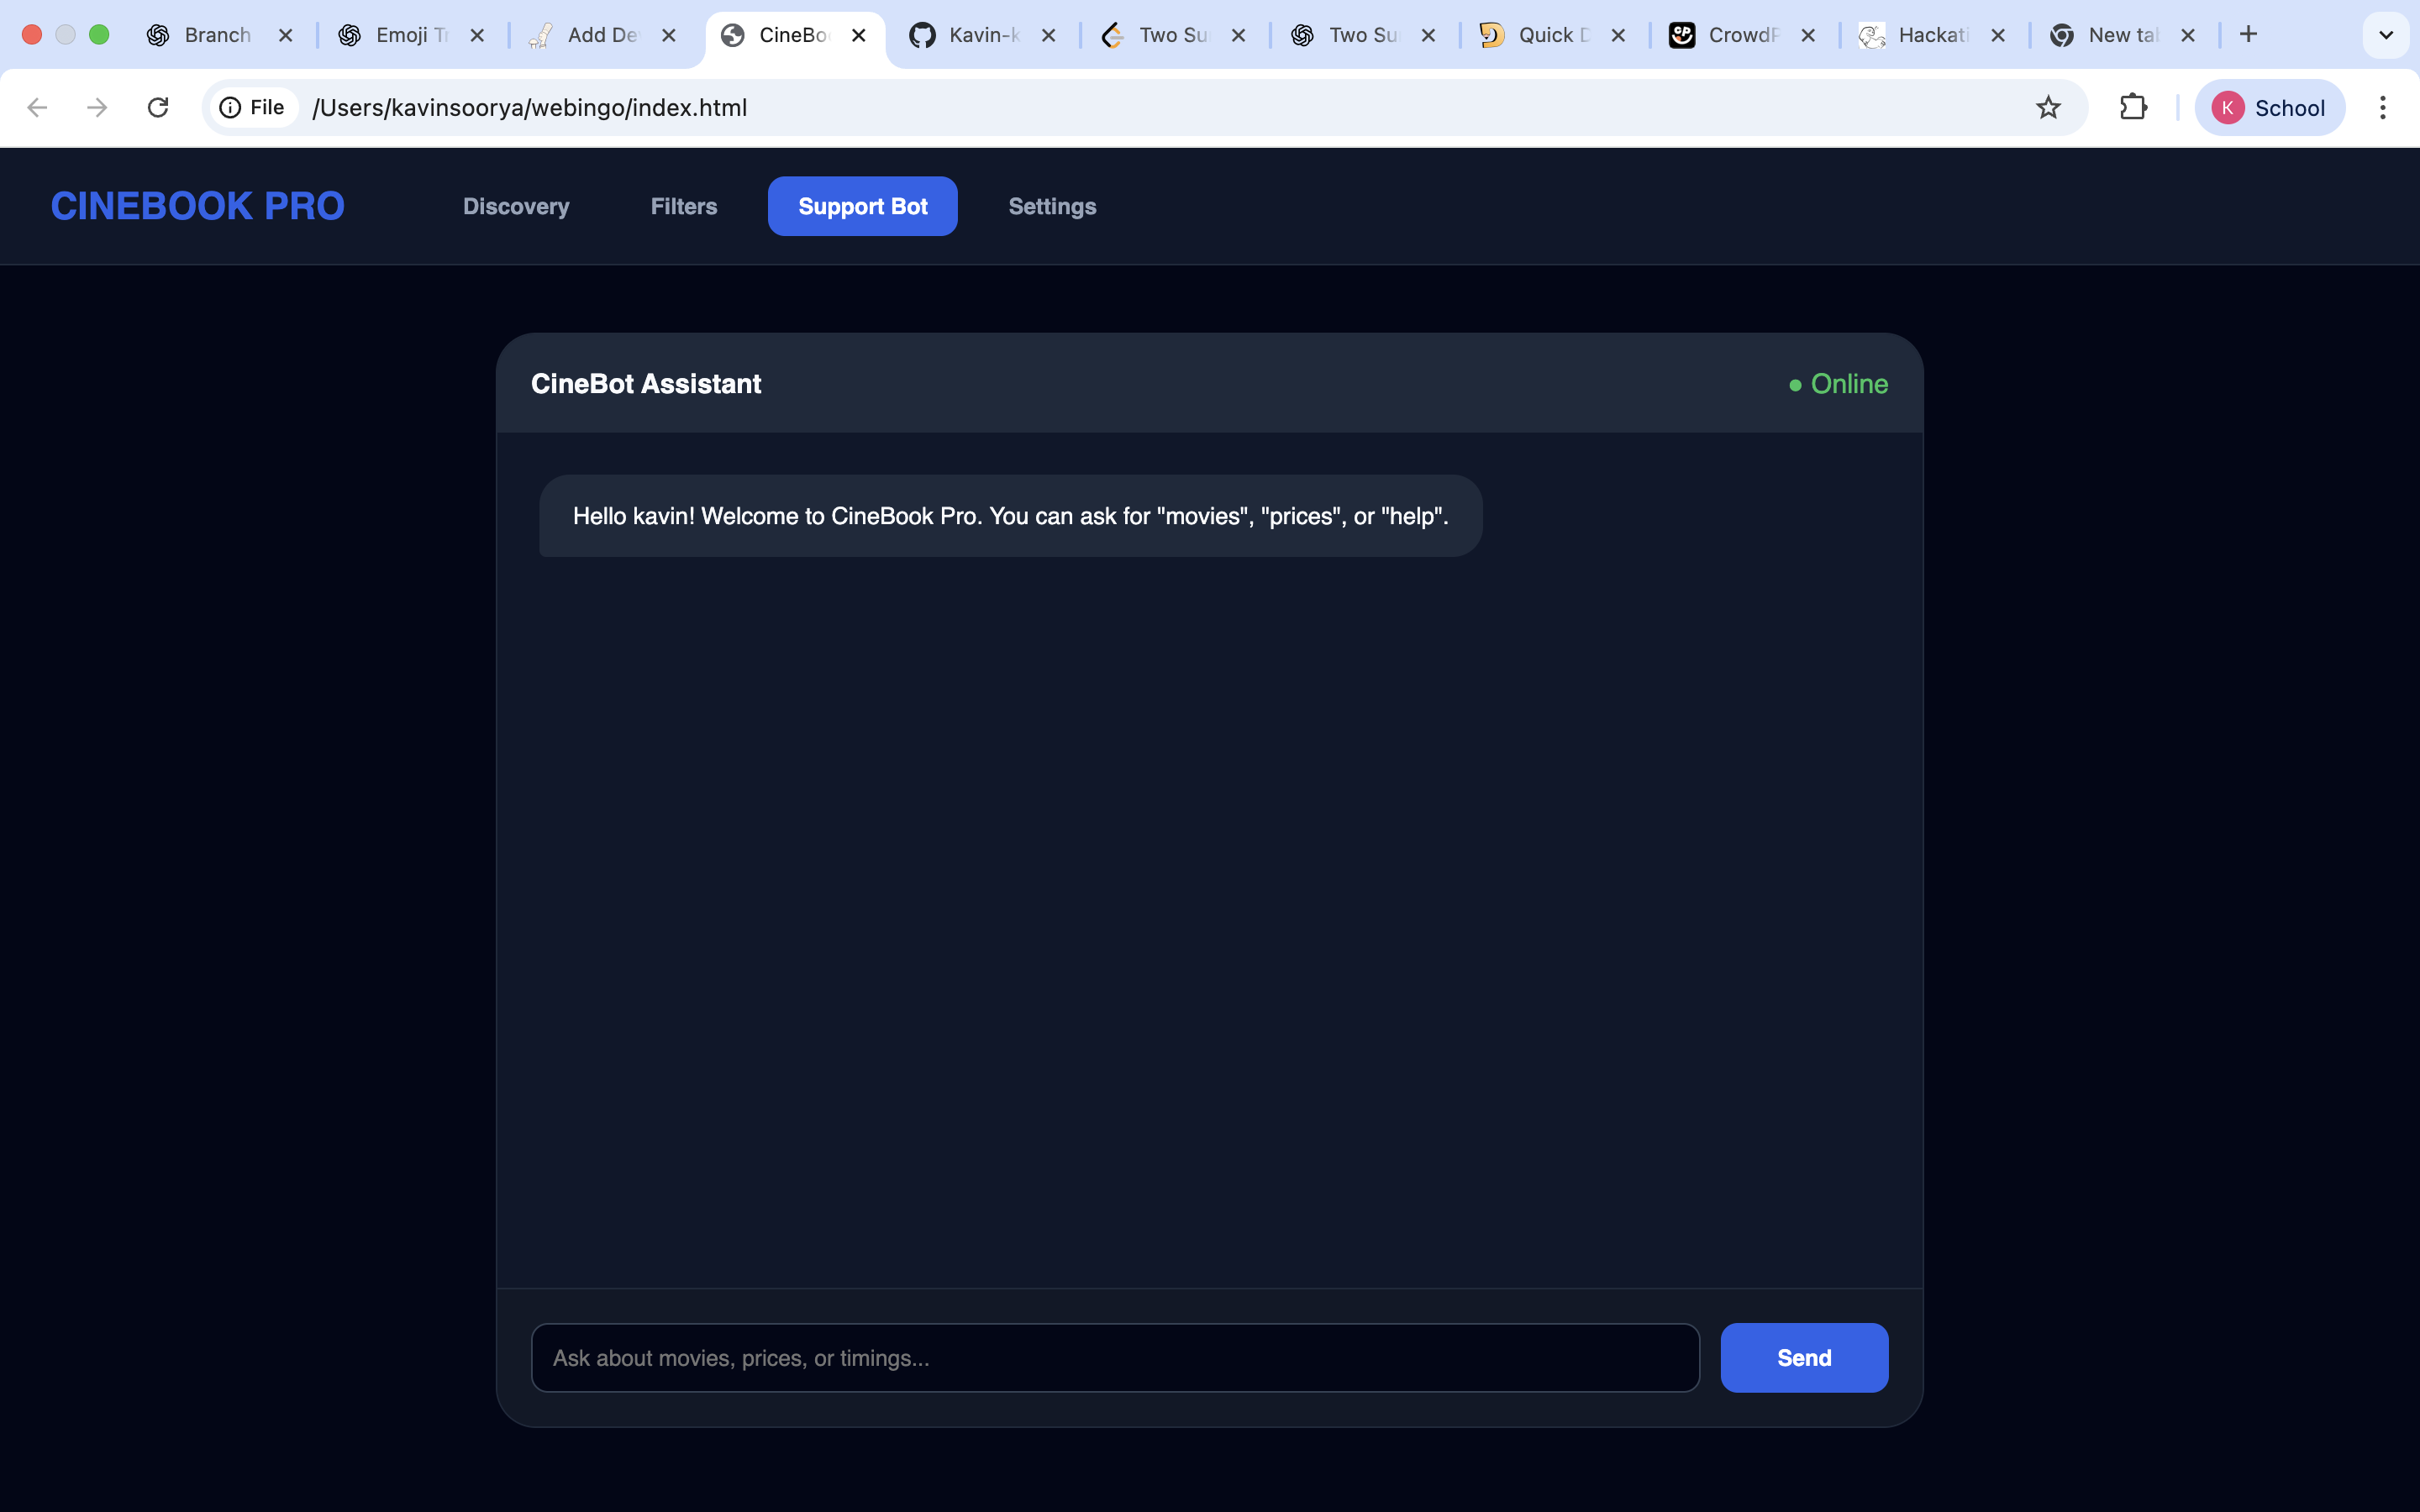This screenshot has width=2420, height=1512.
Task: Click the back navigation arrow
Action: click(x=37, y=107)
